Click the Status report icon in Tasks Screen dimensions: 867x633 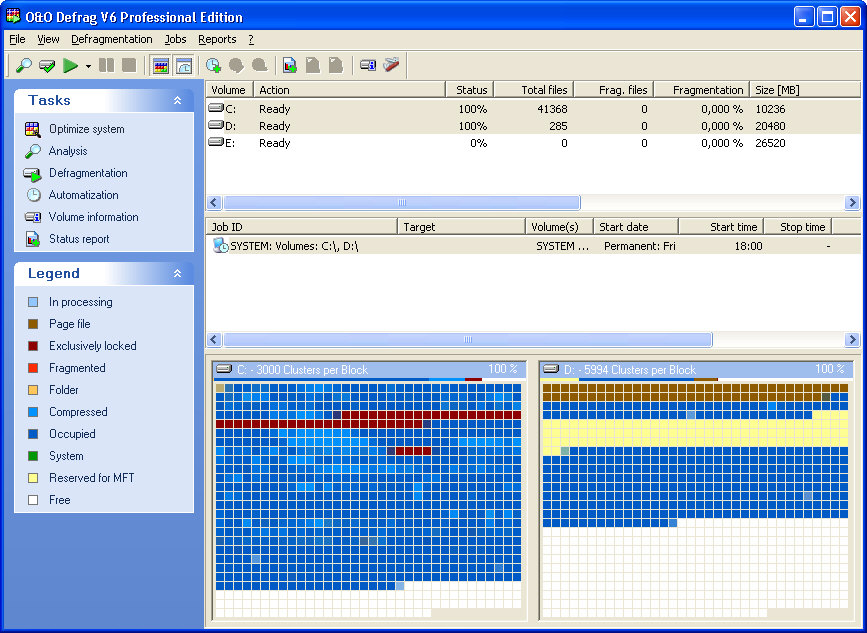33,239
